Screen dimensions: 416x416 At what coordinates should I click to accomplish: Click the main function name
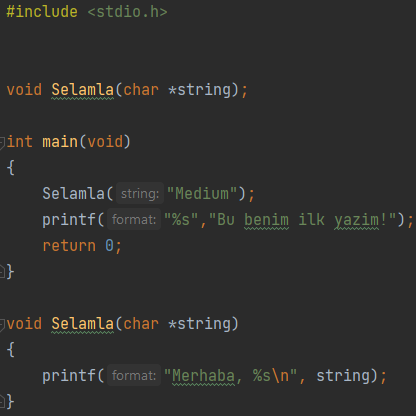(x=60, y=142)
